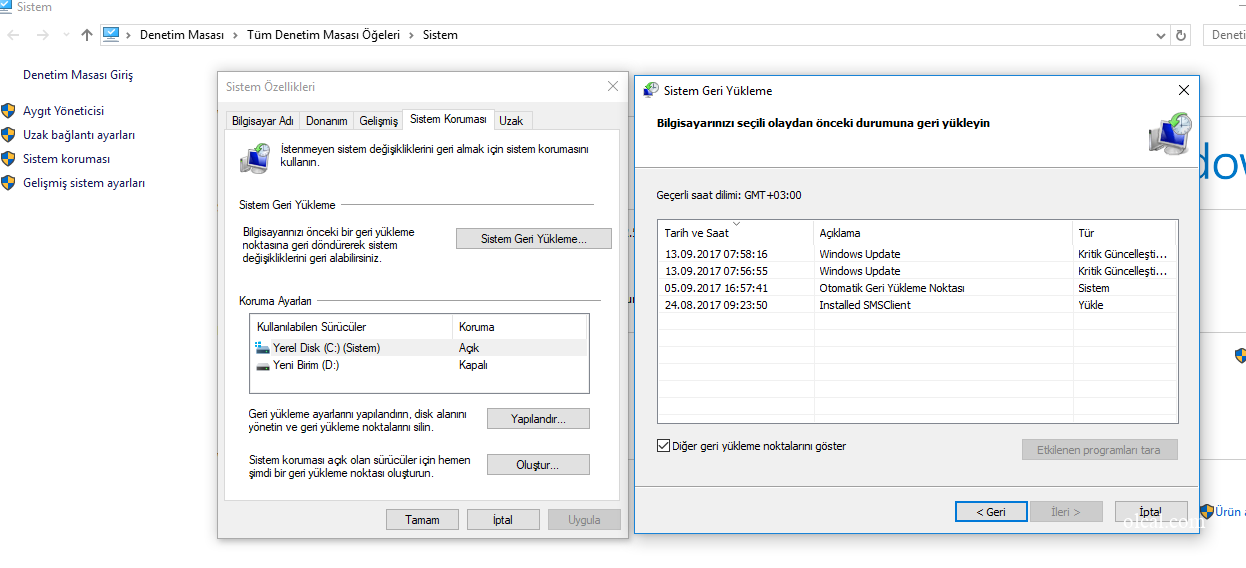Select restore point 13.09.2017 07:58:16
This screenshot has width=1246, height=568.
[x=917, y=254]
